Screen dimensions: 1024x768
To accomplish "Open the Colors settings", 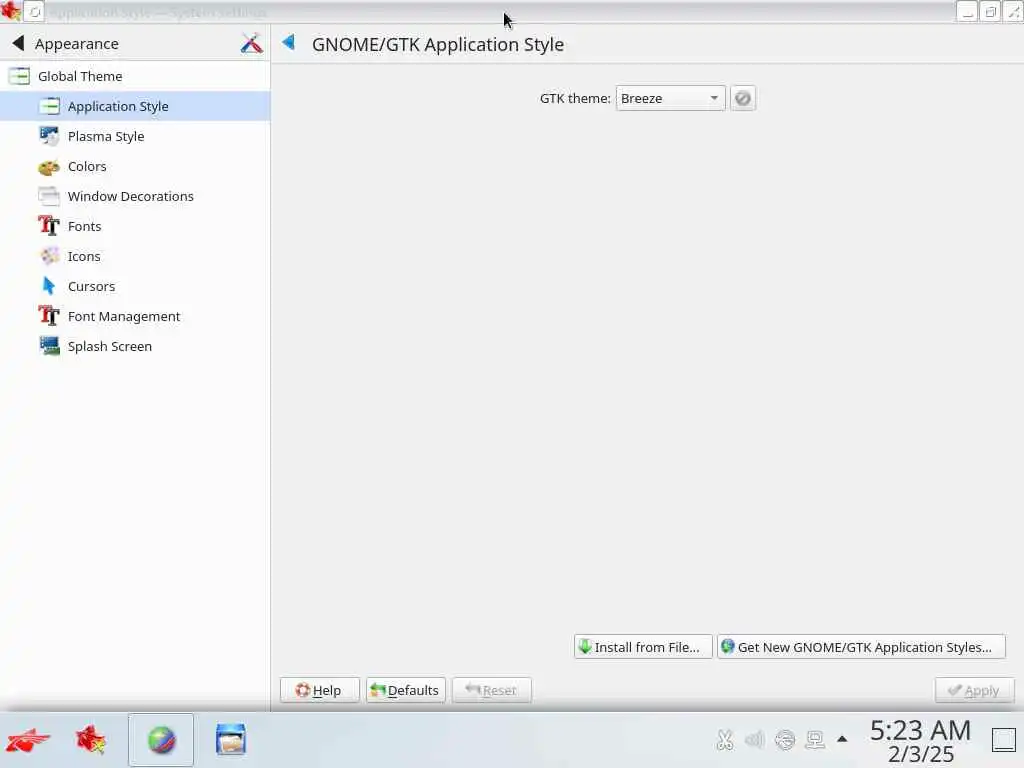I will 135,167.
